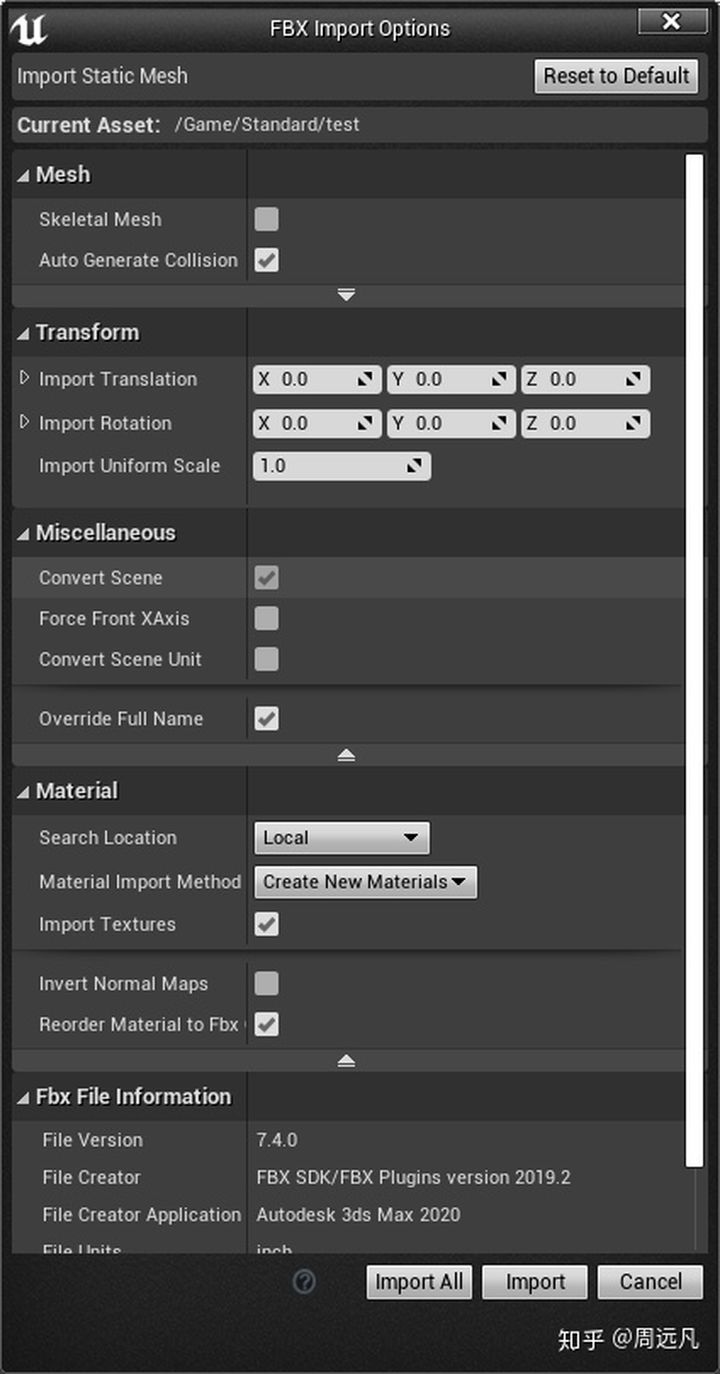Hide advanced Material options arrow
The image size is (720, 1374).
(x=346, y=1061)
